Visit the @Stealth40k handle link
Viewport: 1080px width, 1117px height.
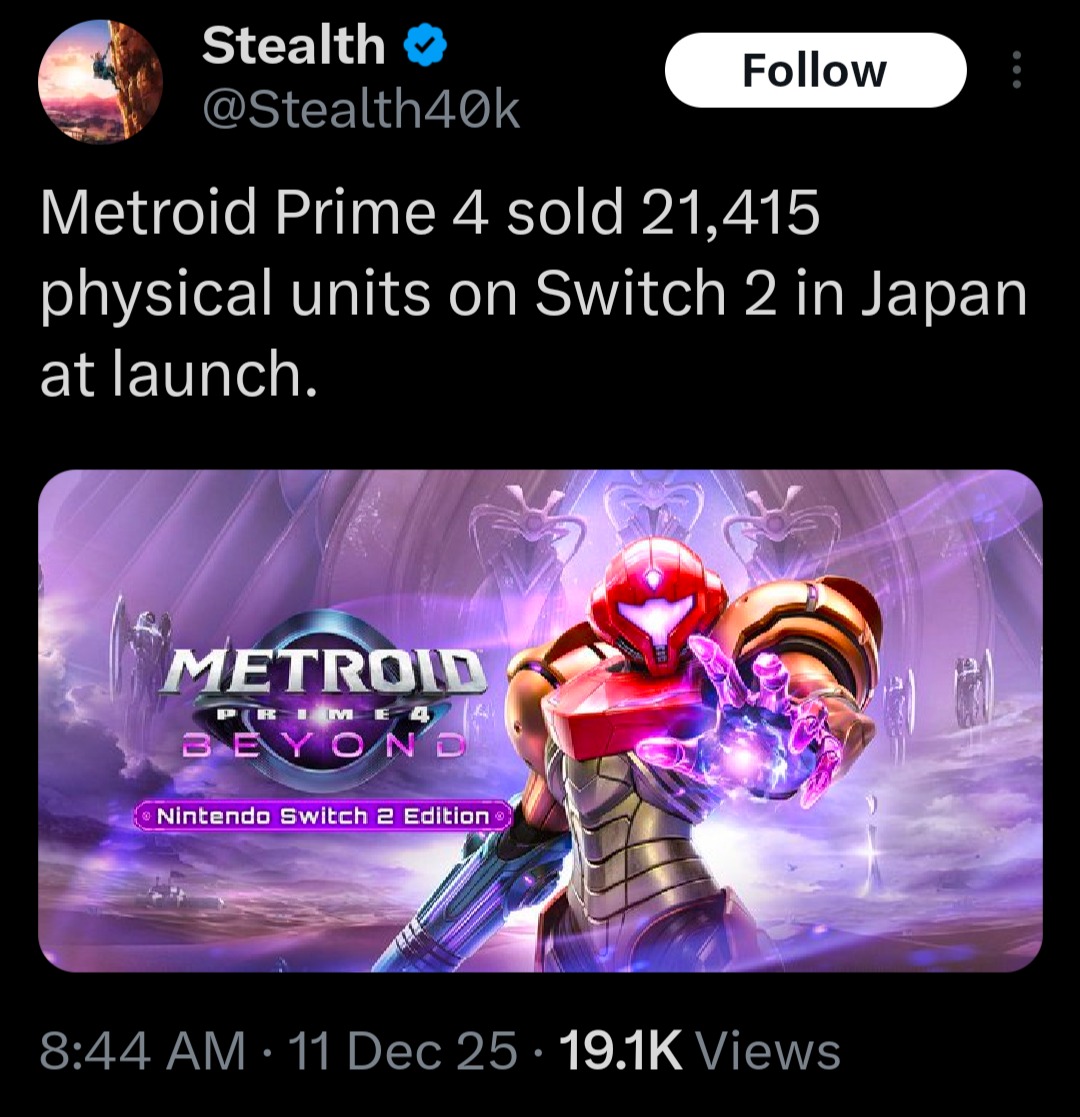361,111
